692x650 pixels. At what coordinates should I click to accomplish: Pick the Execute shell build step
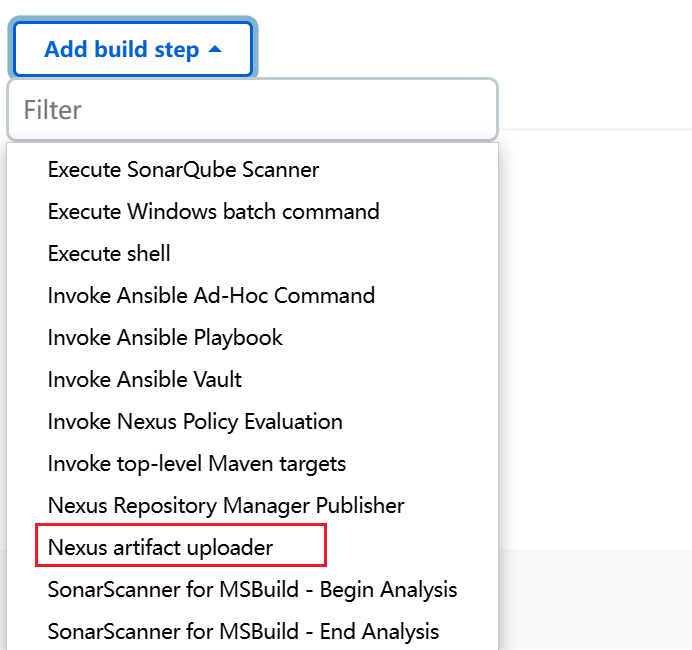click(109, 253)
